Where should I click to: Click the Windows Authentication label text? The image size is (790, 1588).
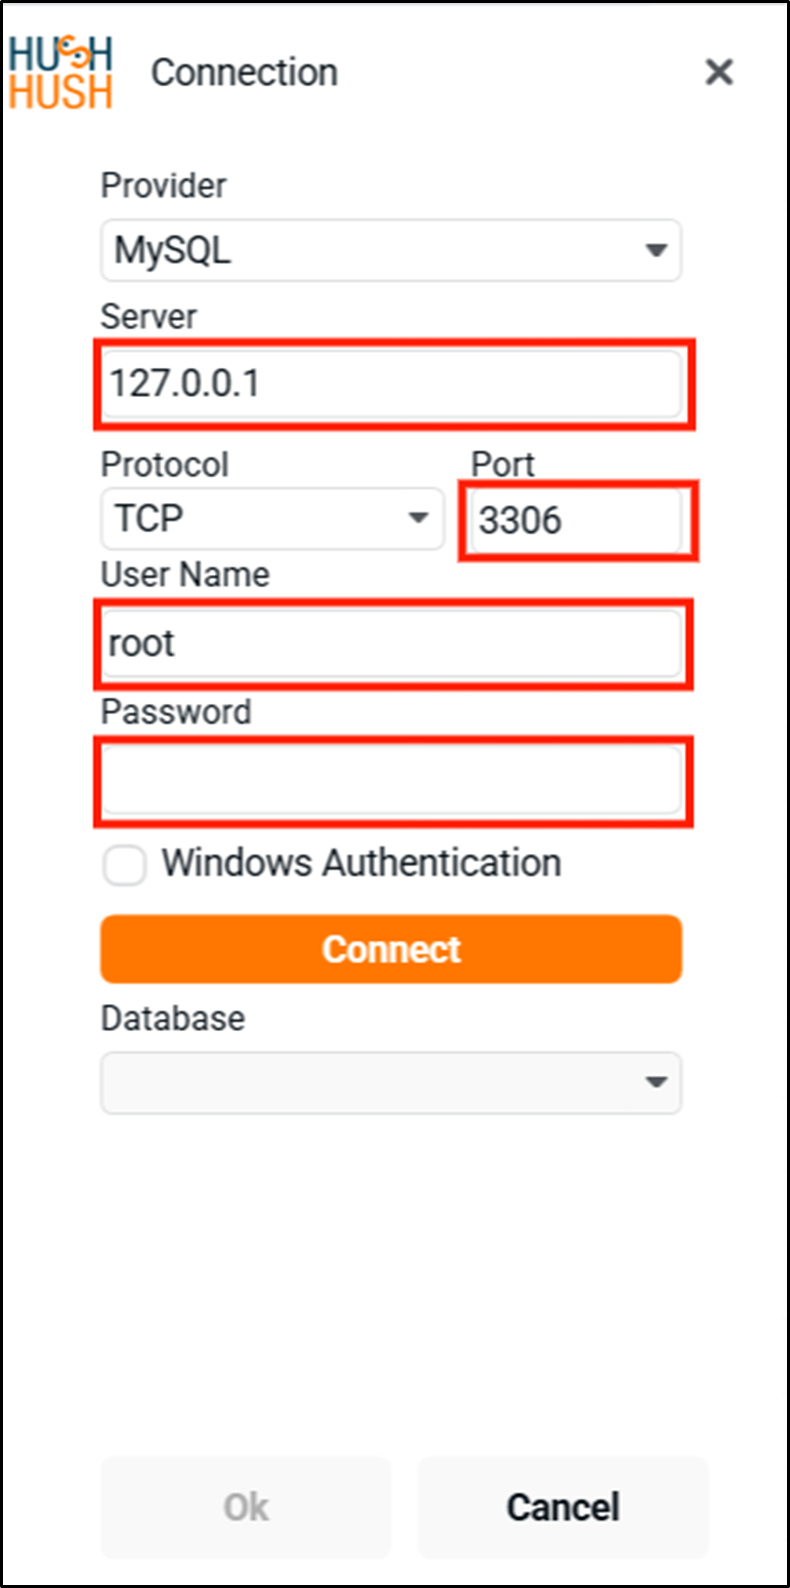361,863
